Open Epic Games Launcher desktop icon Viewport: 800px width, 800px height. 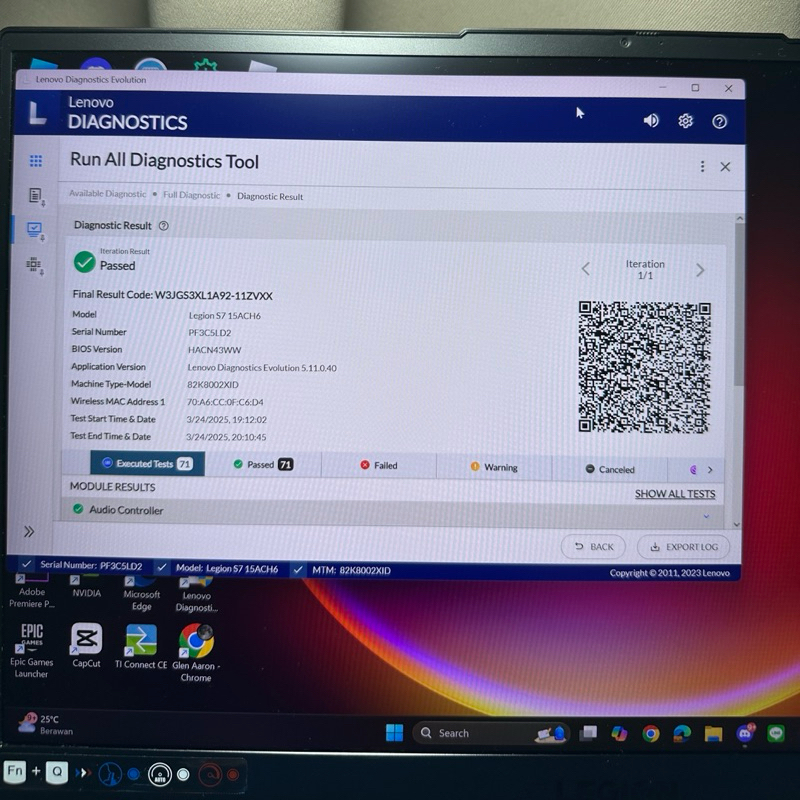(x=32, y=651)
